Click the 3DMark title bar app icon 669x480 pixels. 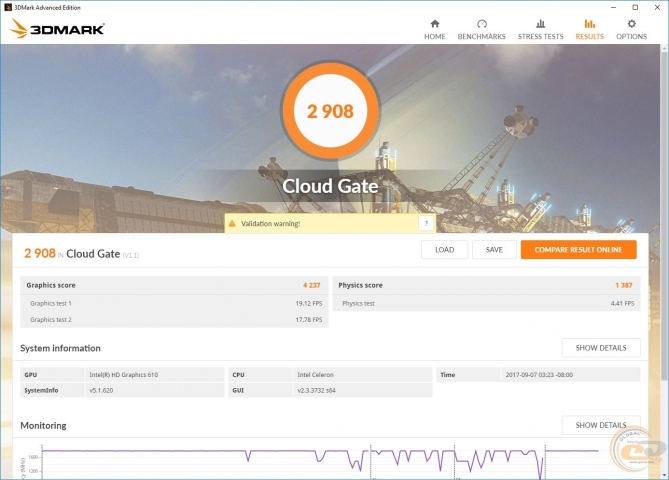tap(7, 7)
